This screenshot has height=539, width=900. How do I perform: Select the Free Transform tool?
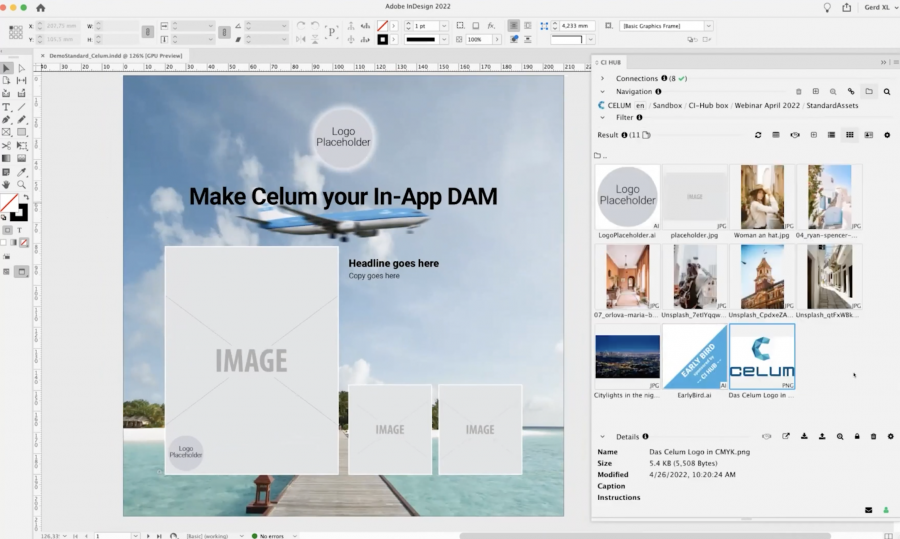click(21, 145)
